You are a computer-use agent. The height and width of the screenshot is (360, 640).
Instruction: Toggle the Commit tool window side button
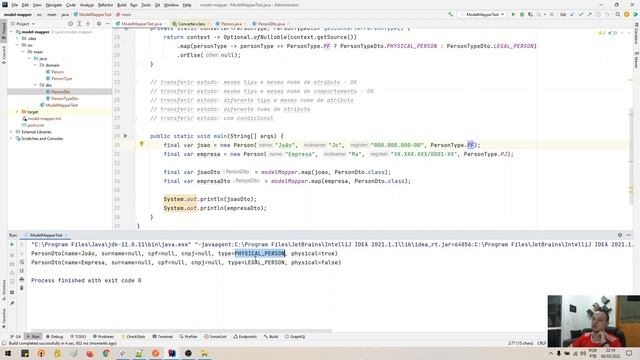[4, 55]
